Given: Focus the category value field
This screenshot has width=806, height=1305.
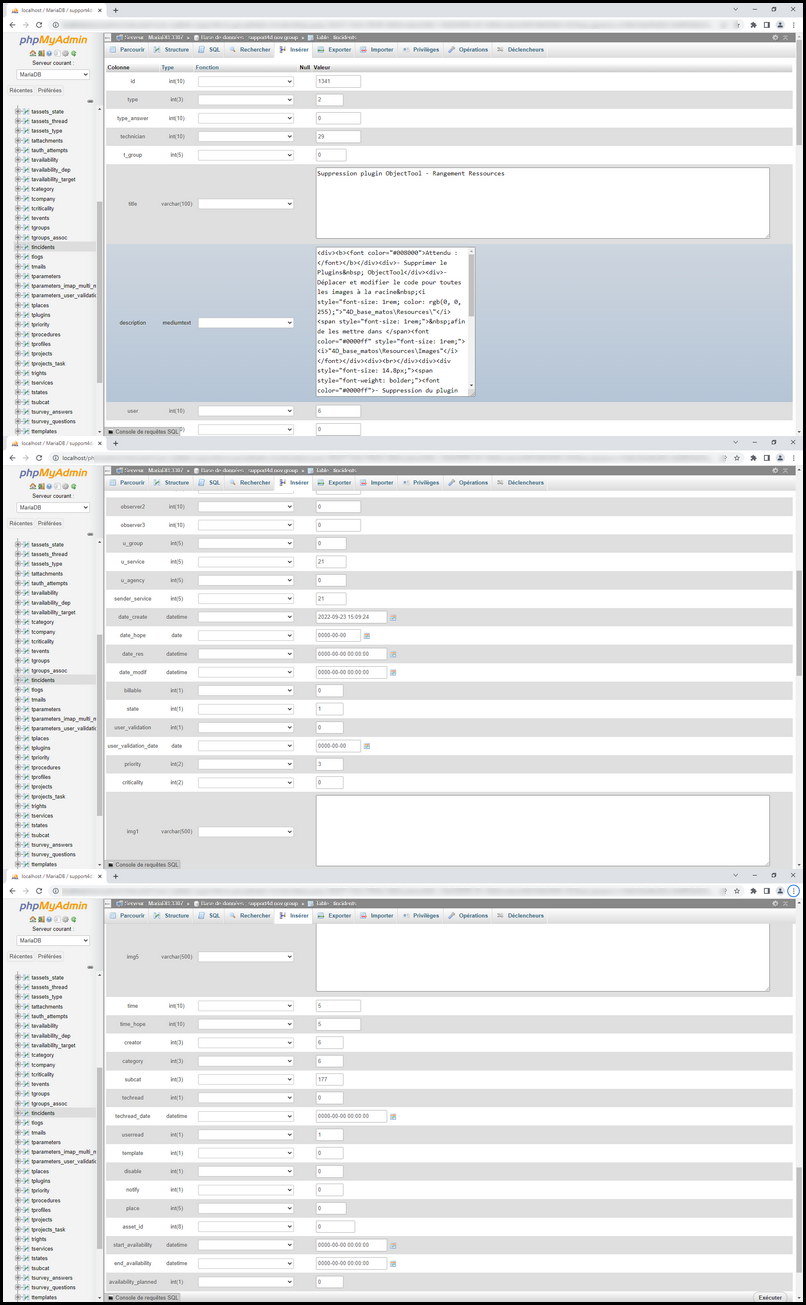Looking at the screenshot, I should point(330,1061).
